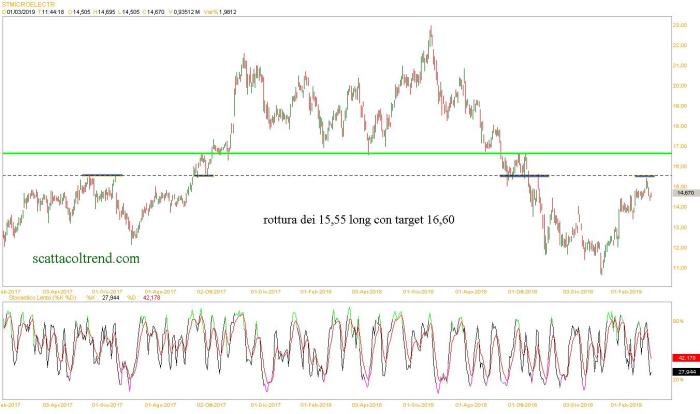Click 01-Ott-2018 on the price chart date axis
The height and width of the screenshot is (414, 700).
522,292
